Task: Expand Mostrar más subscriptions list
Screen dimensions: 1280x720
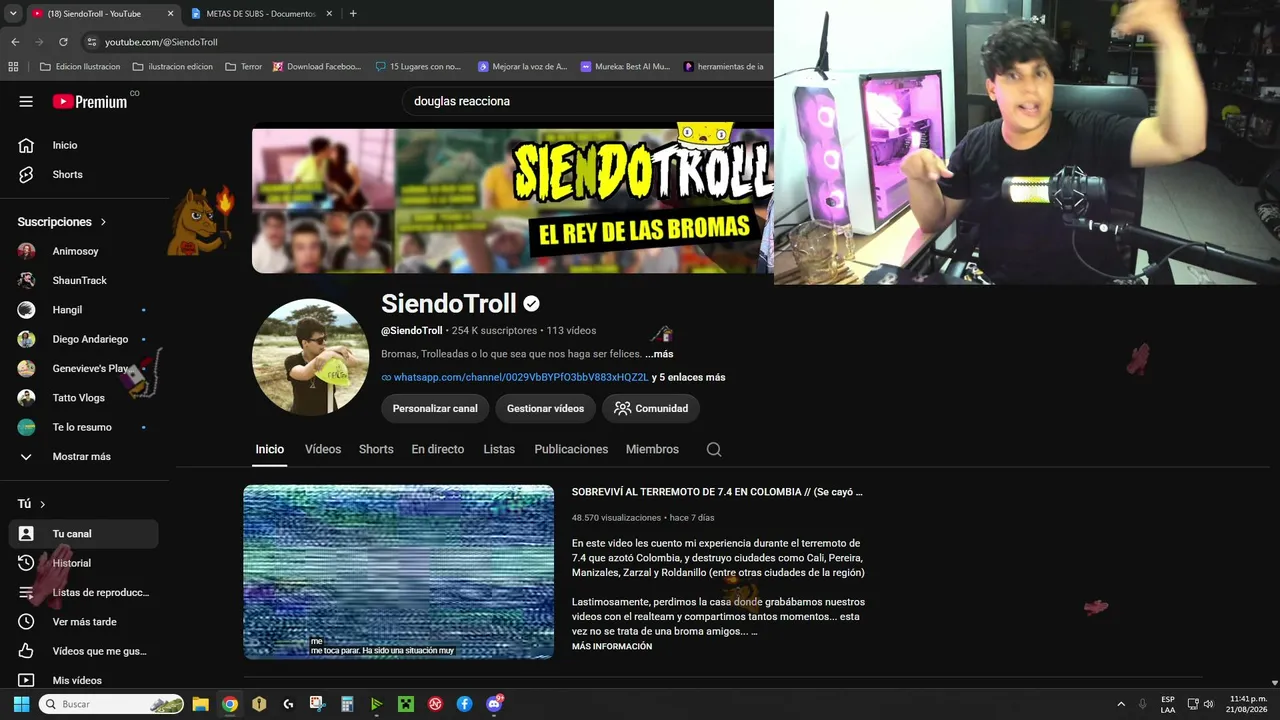Action: [84, 456]
